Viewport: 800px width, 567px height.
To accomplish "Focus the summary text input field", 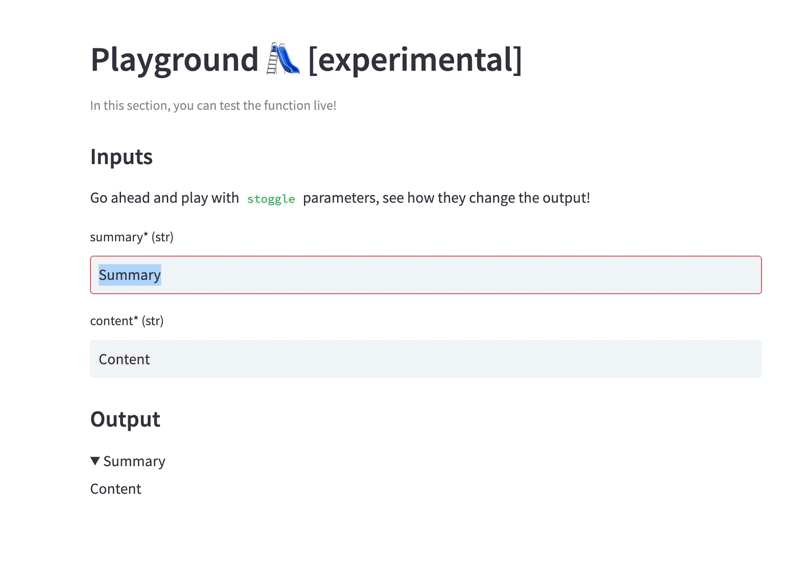I will coord(425,275).
